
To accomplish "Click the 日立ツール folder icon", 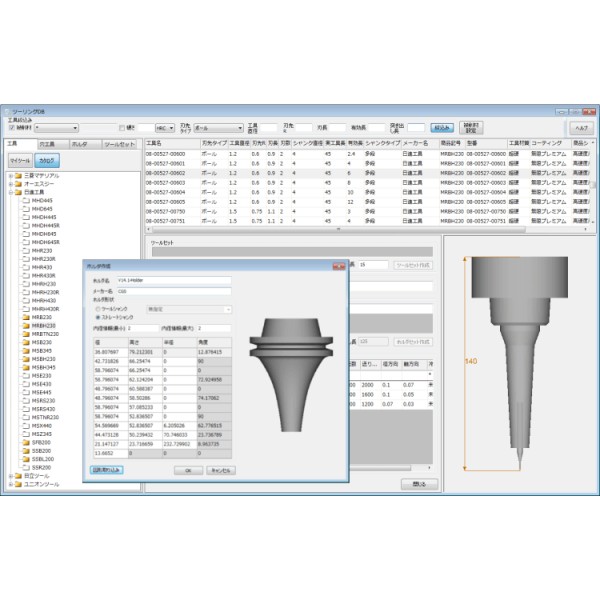I will click(18, 476).
